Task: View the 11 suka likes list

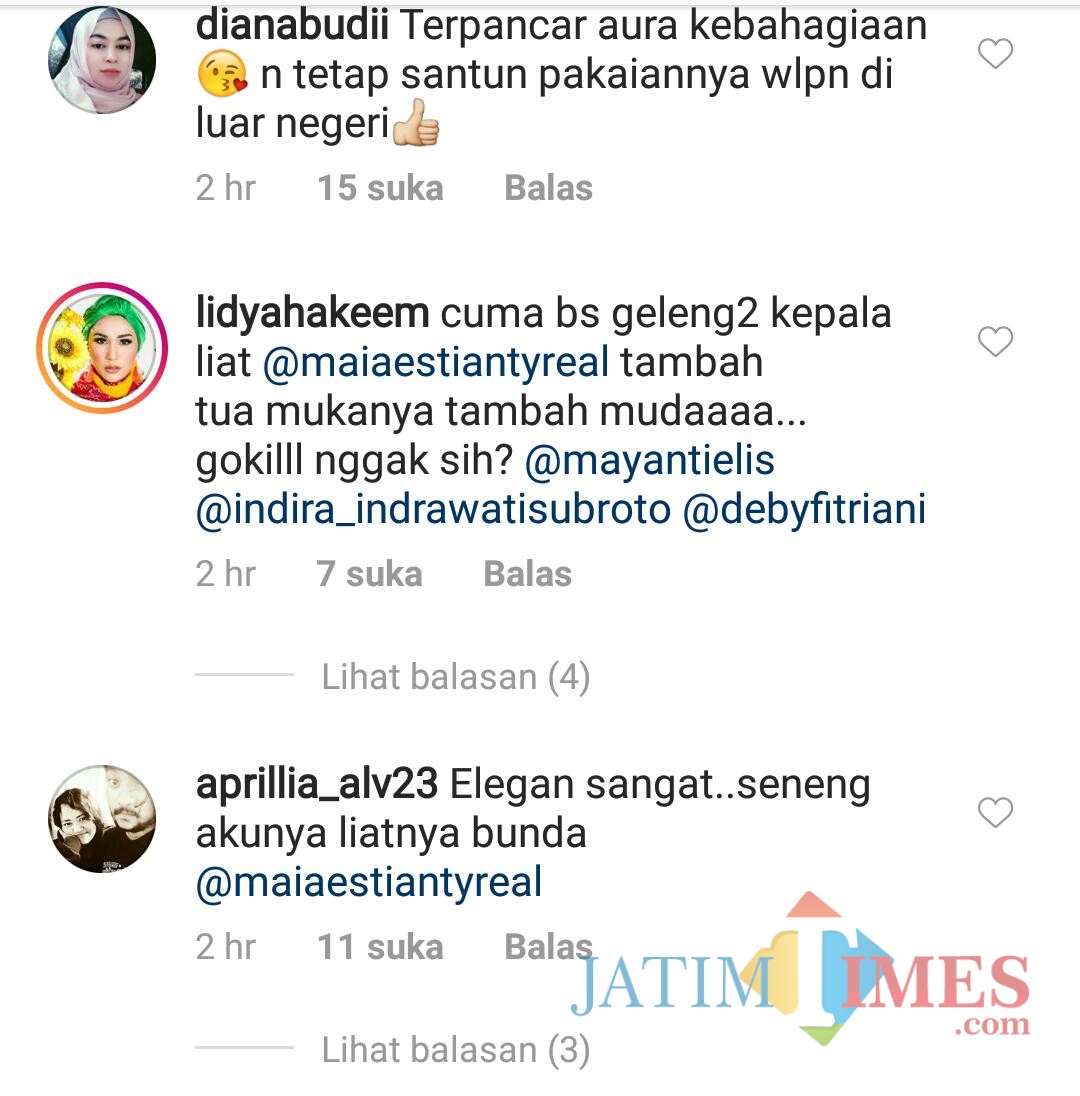Action: point(380,947)
